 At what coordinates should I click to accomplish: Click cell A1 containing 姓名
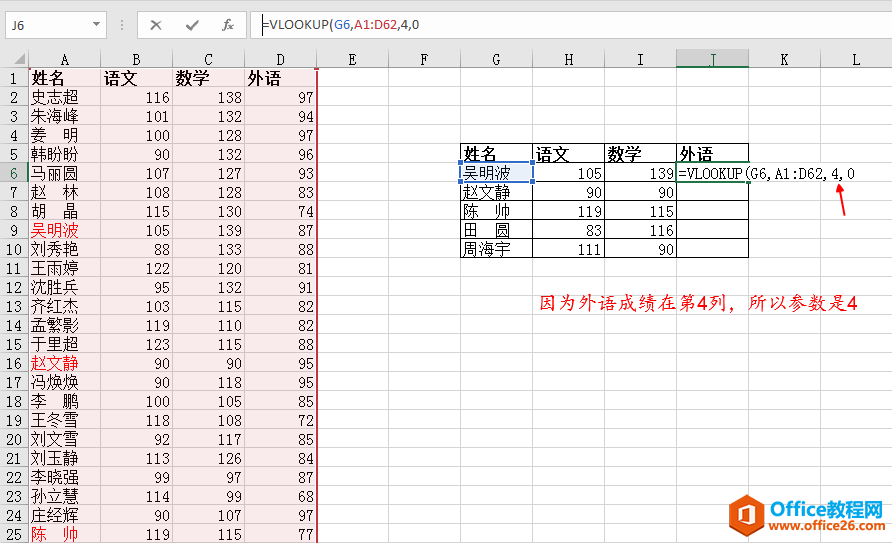[64, 78]
